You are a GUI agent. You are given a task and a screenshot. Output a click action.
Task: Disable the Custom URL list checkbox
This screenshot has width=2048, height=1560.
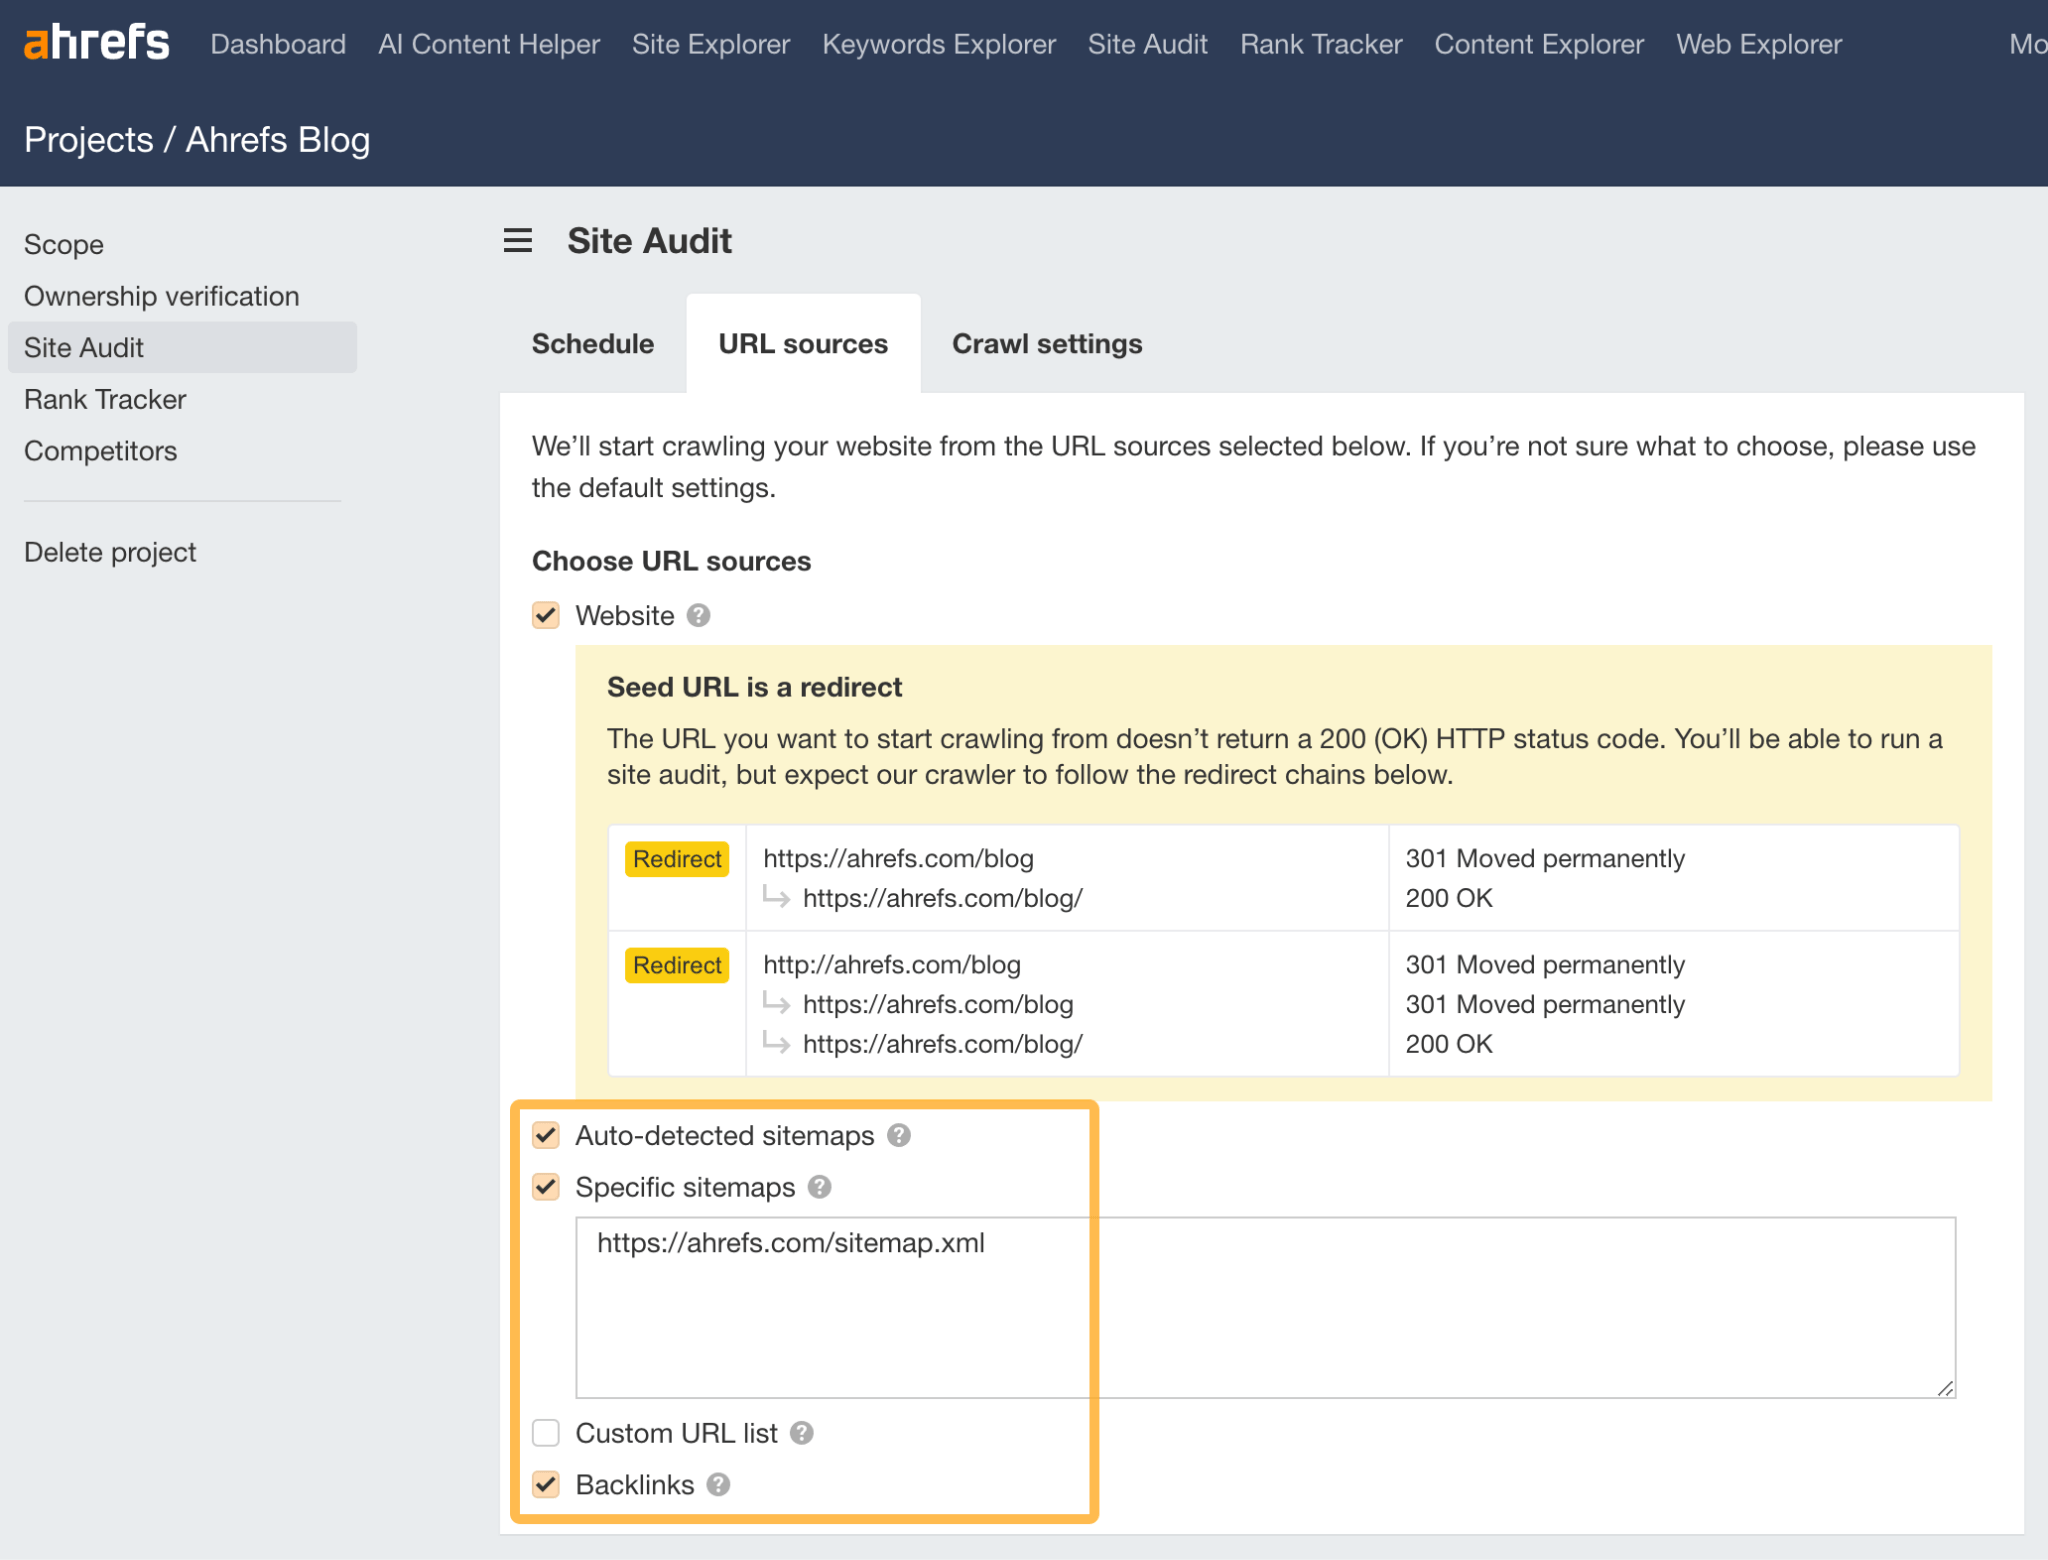pyautogui.click(x=544, y=1432)
